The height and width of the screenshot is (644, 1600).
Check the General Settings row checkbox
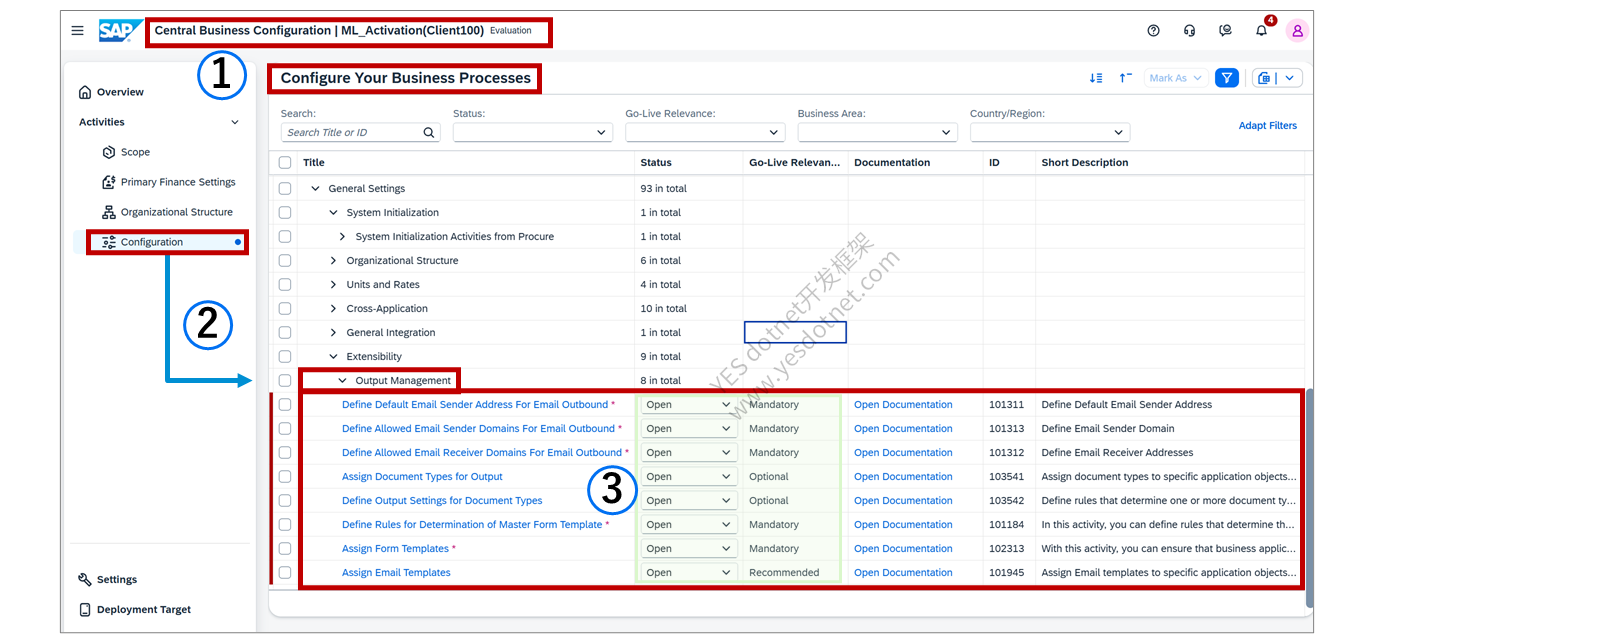click(285, 189)
